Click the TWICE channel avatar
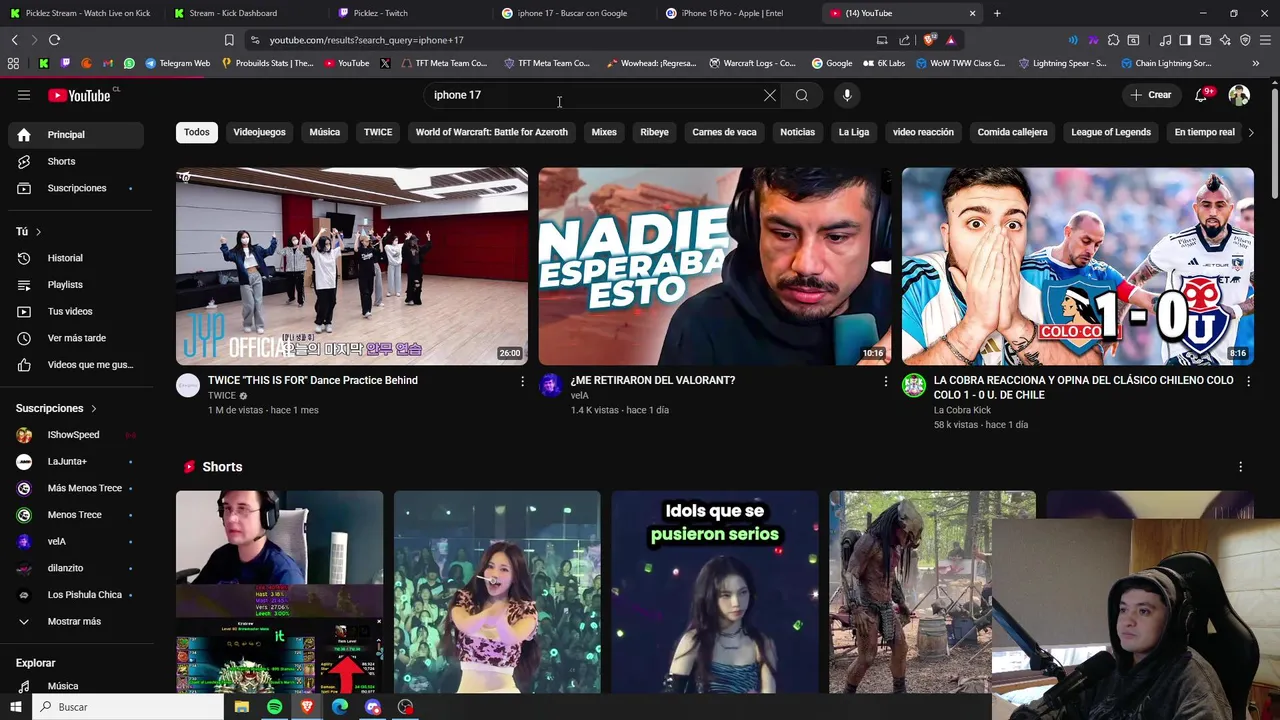Screen dimensions: 1280x720 [188, 386]
